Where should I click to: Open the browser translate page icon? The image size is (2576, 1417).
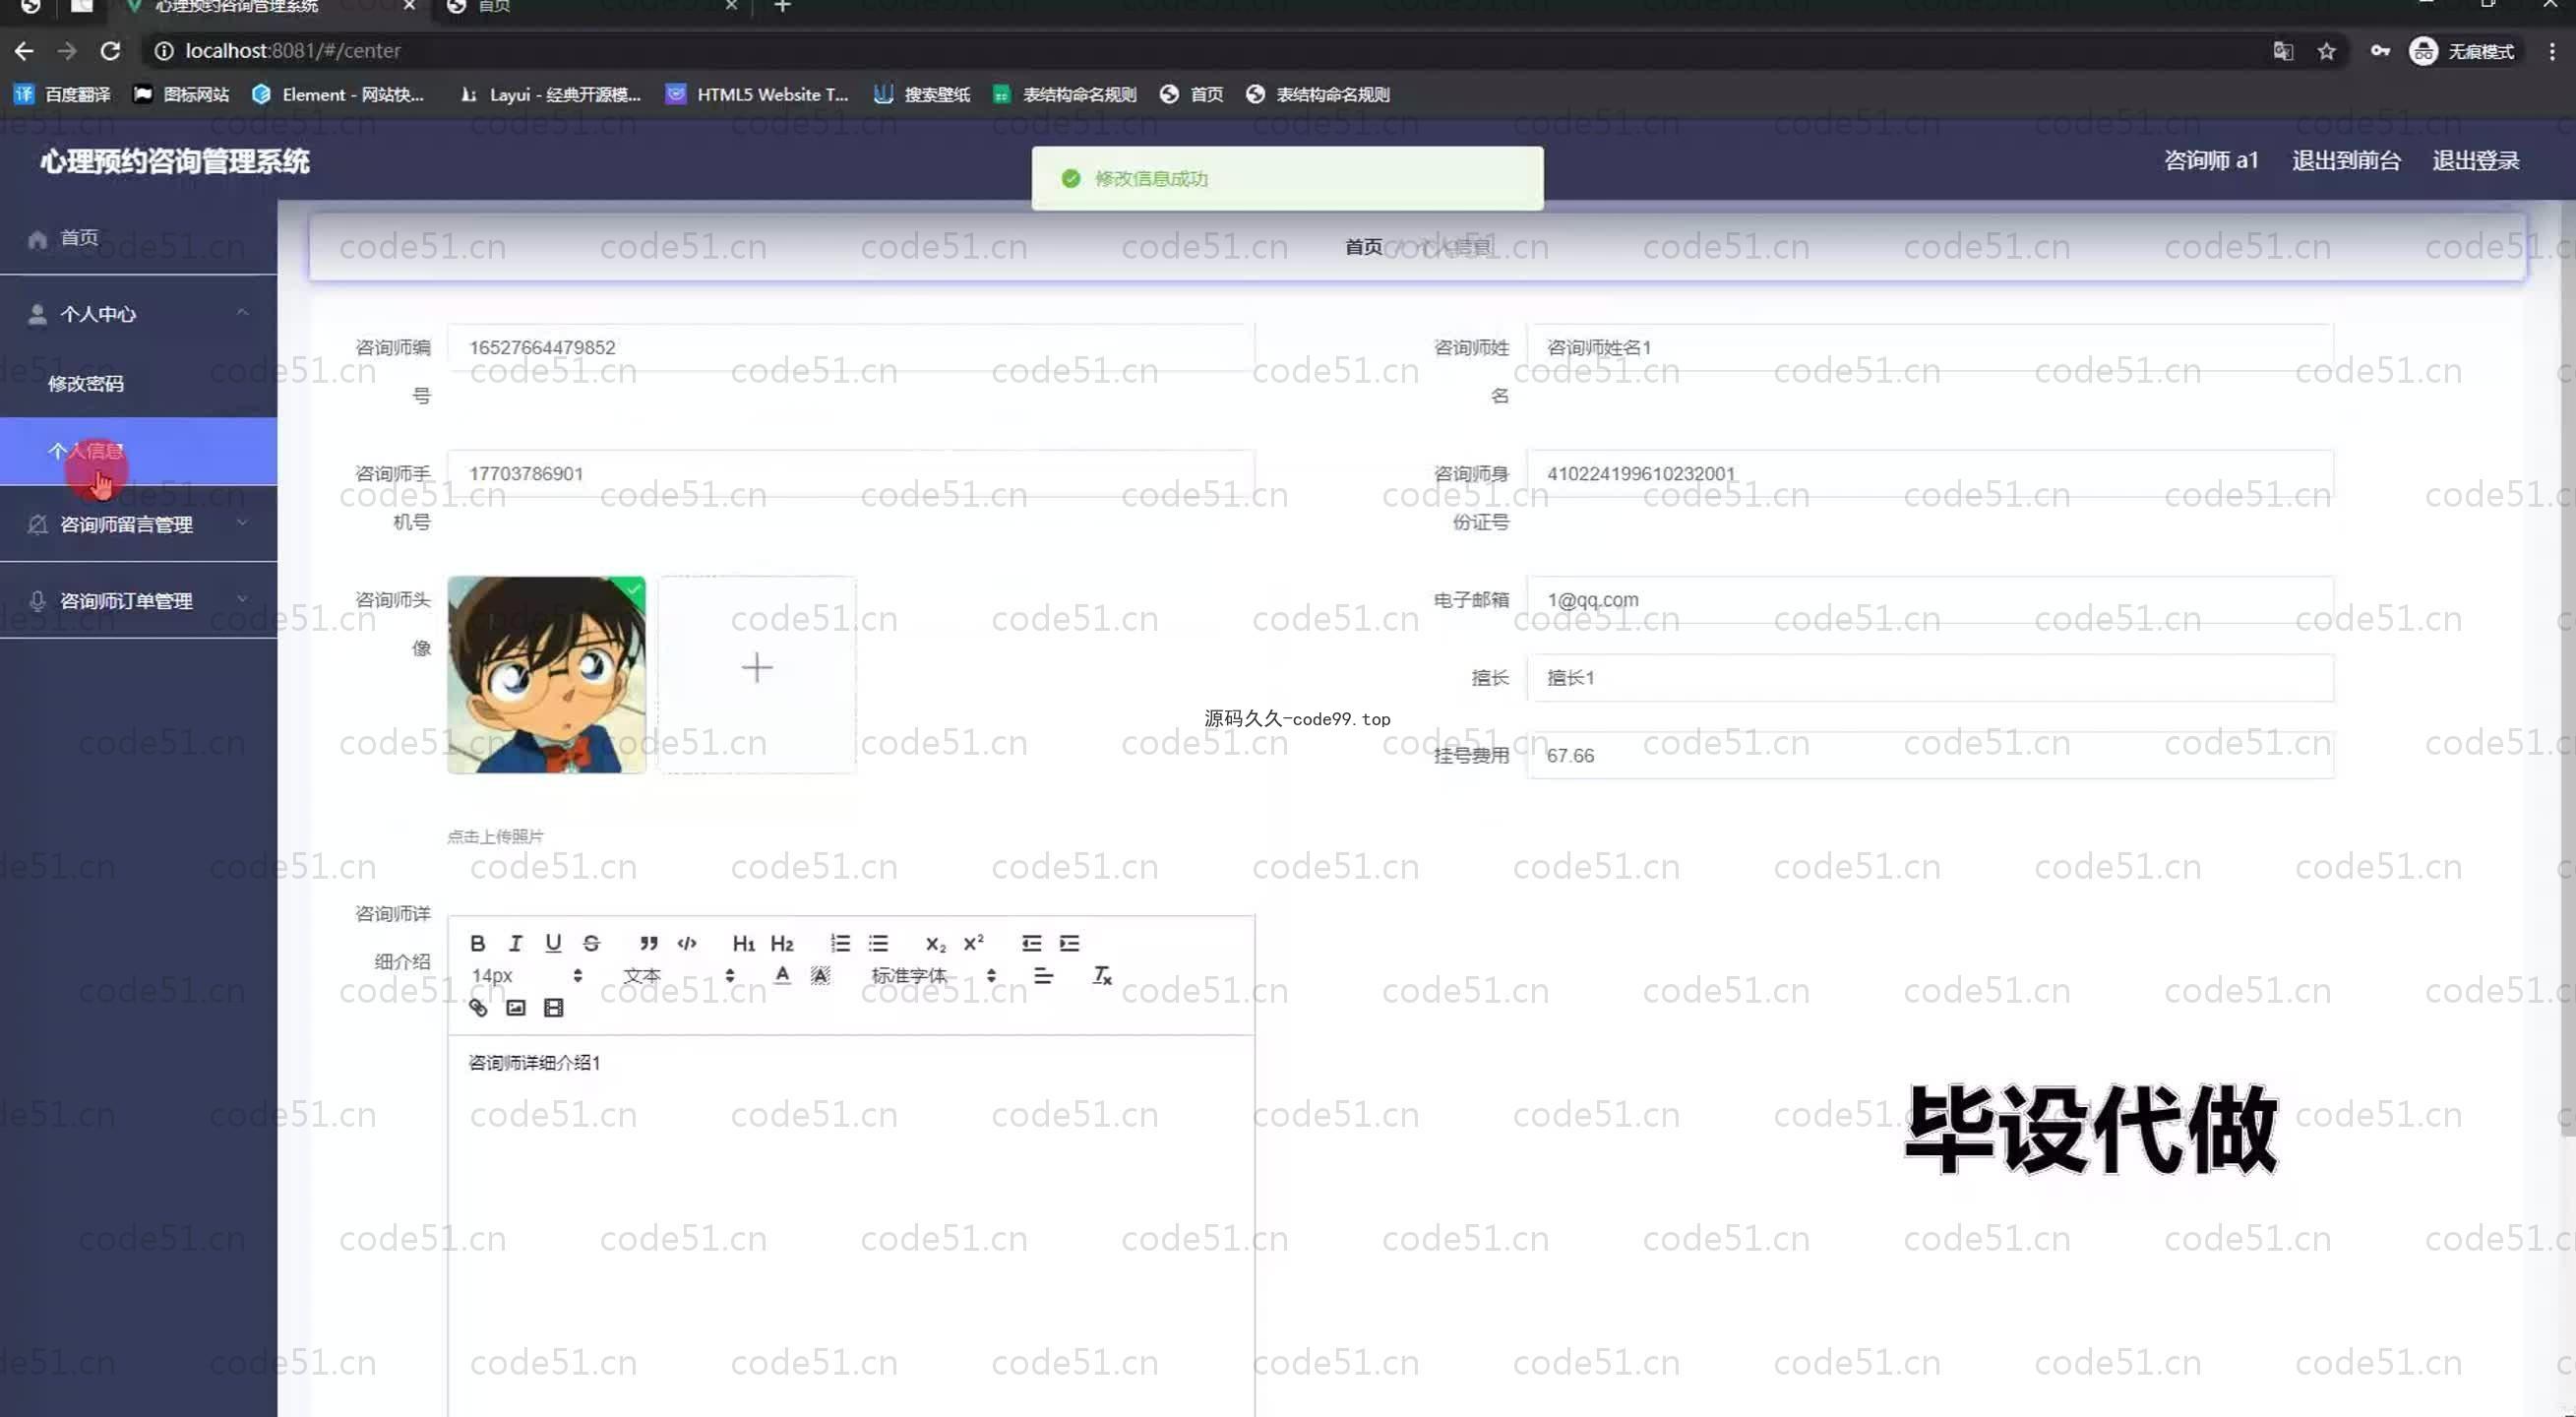[2282, 51]
